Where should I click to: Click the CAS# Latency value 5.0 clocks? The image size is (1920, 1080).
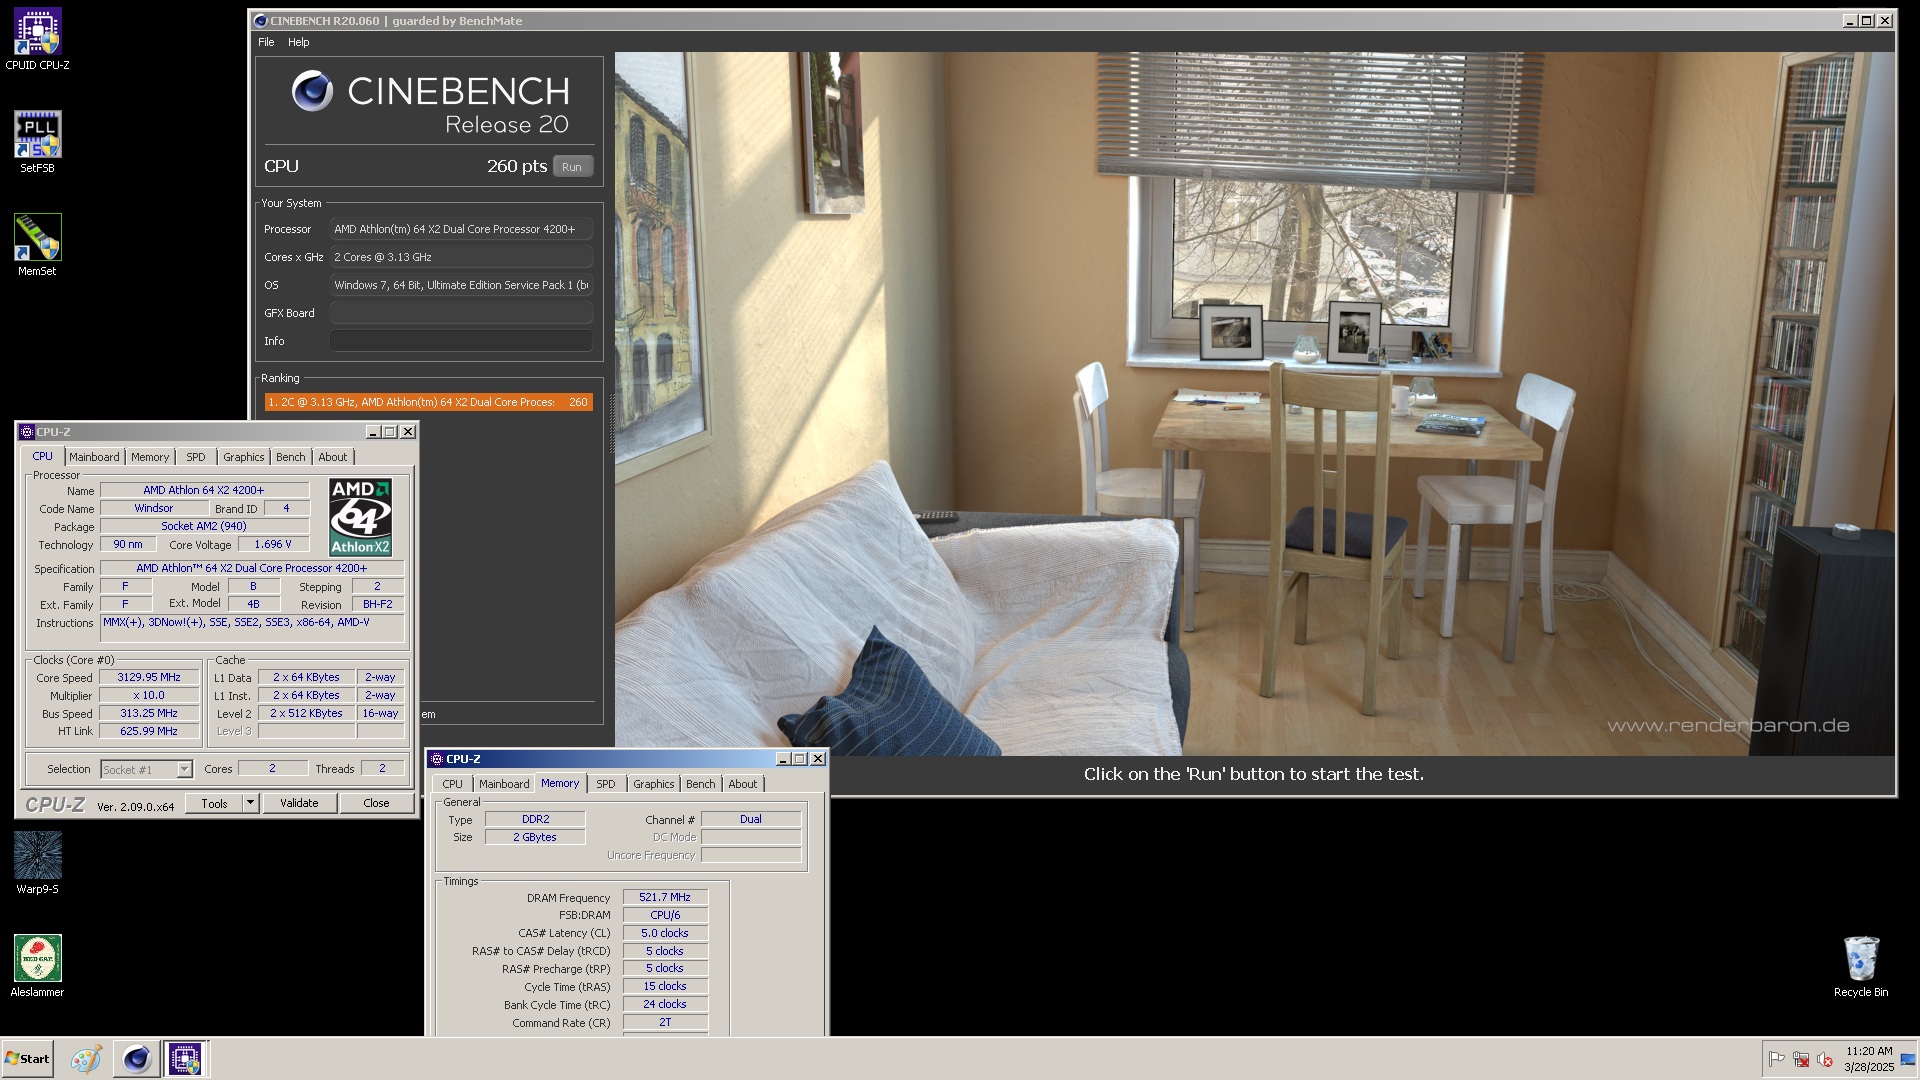click(665, 933)
